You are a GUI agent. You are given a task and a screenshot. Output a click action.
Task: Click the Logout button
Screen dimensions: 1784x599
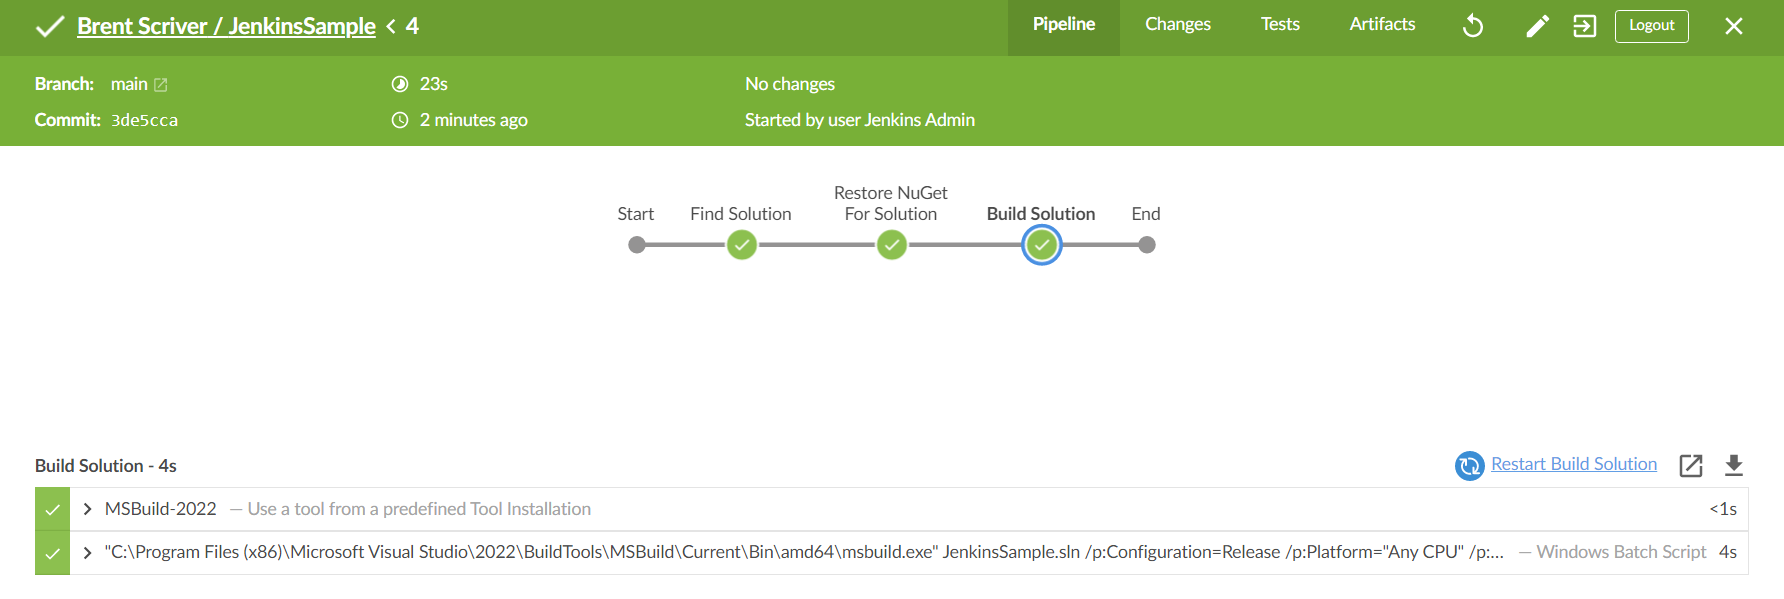pyautogui.click(x=1652, y=26)
